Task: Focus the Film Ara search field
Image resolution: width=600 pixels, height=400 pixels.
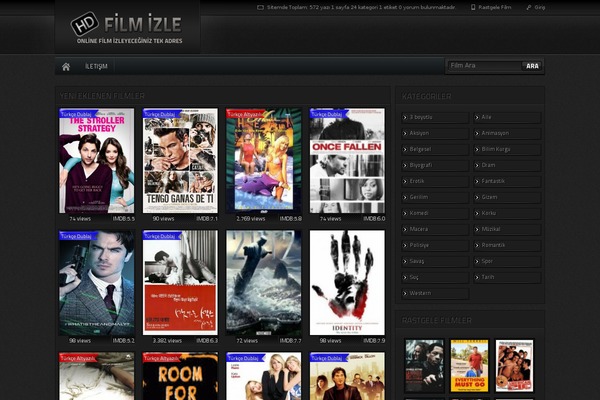Action: click(484, 66)
